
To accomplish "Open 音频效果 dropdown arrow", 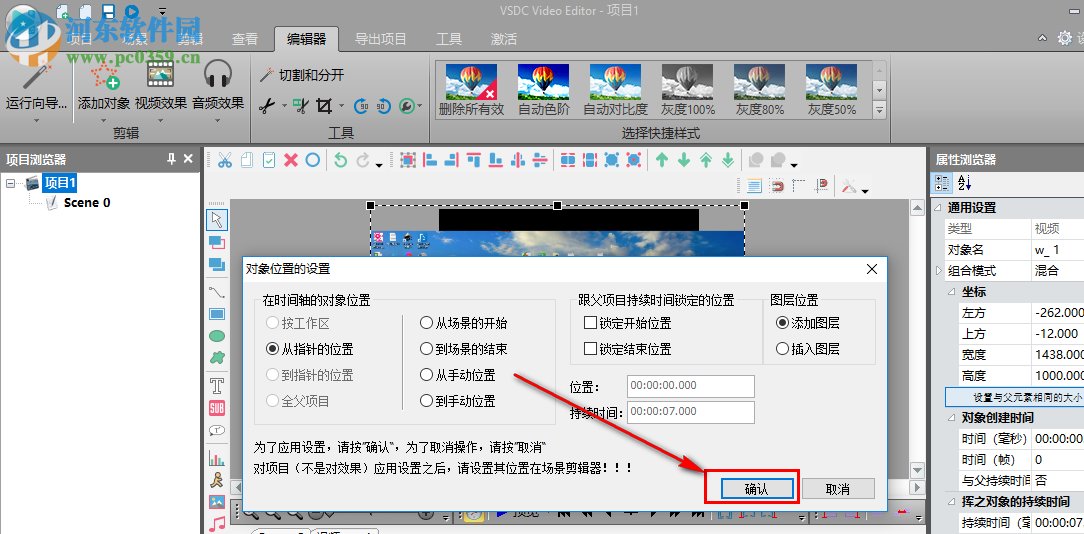I will pyautogui.click(x=218, y=120).
